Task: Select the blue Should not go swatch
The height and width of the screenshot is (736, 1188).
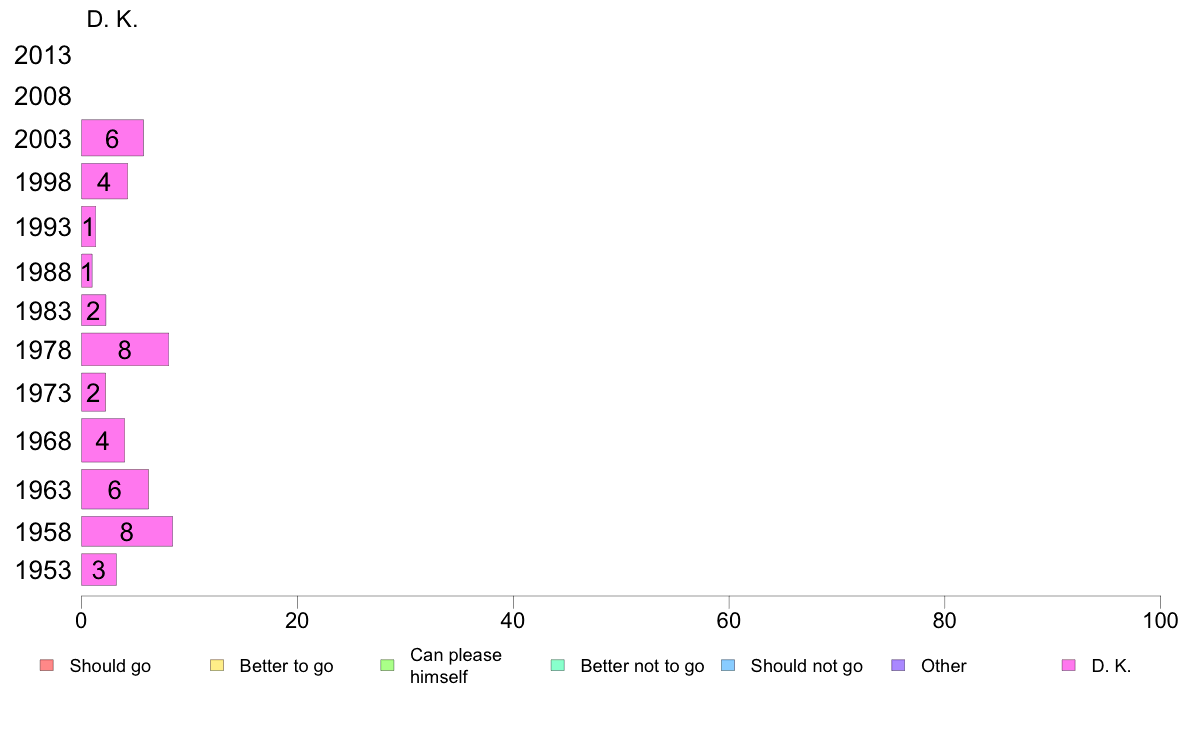Action: click(x=728, y=666)
